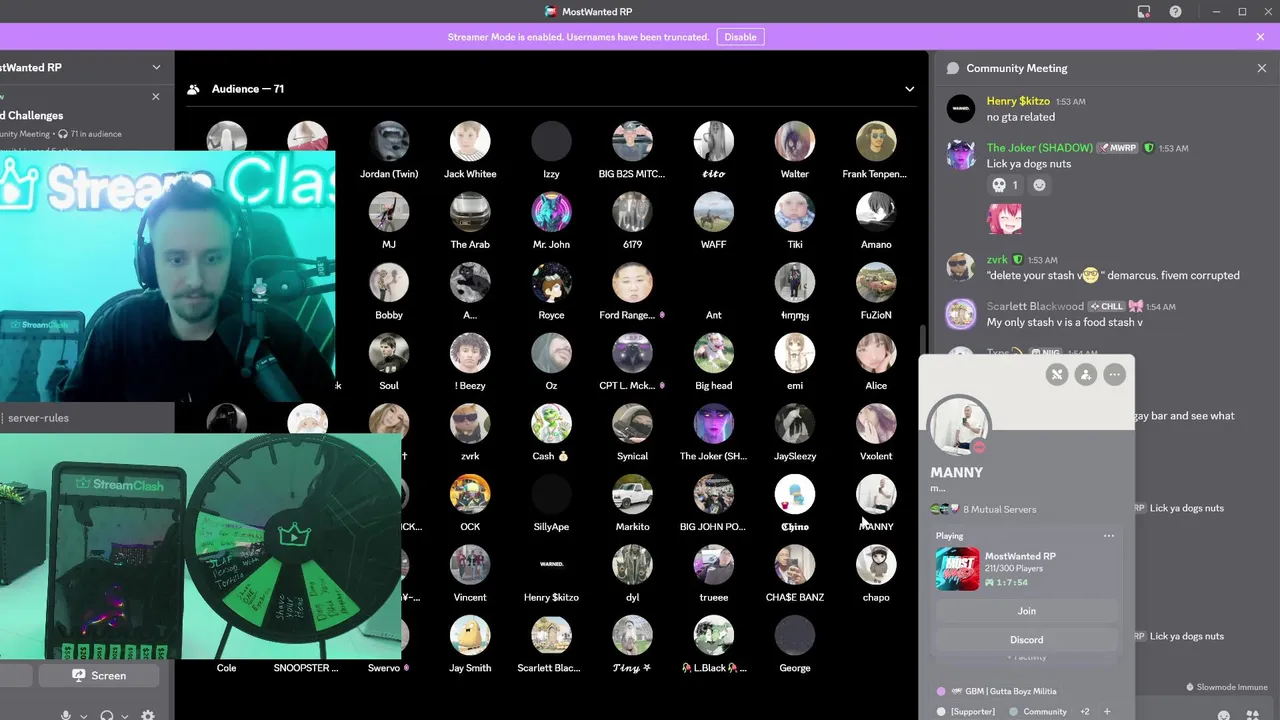Click the add friend icon on MANNY's profile
This screenshot has height=720, width=1280.
tap(1085, 374)
